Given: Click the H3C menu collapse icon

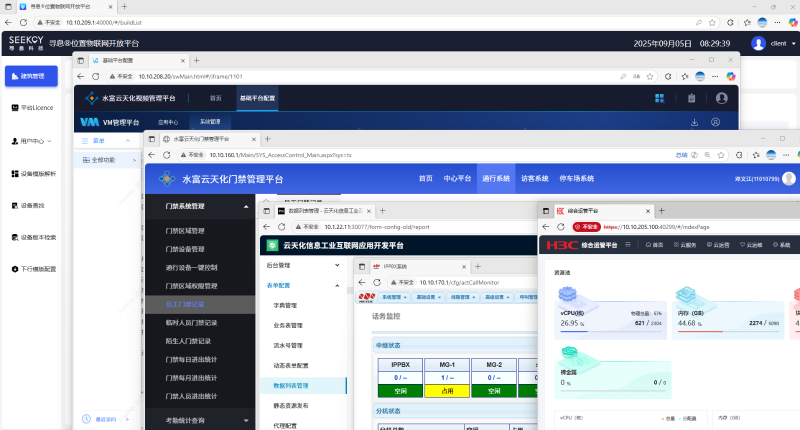Looking at the screenshot, I should pos(628,245).
